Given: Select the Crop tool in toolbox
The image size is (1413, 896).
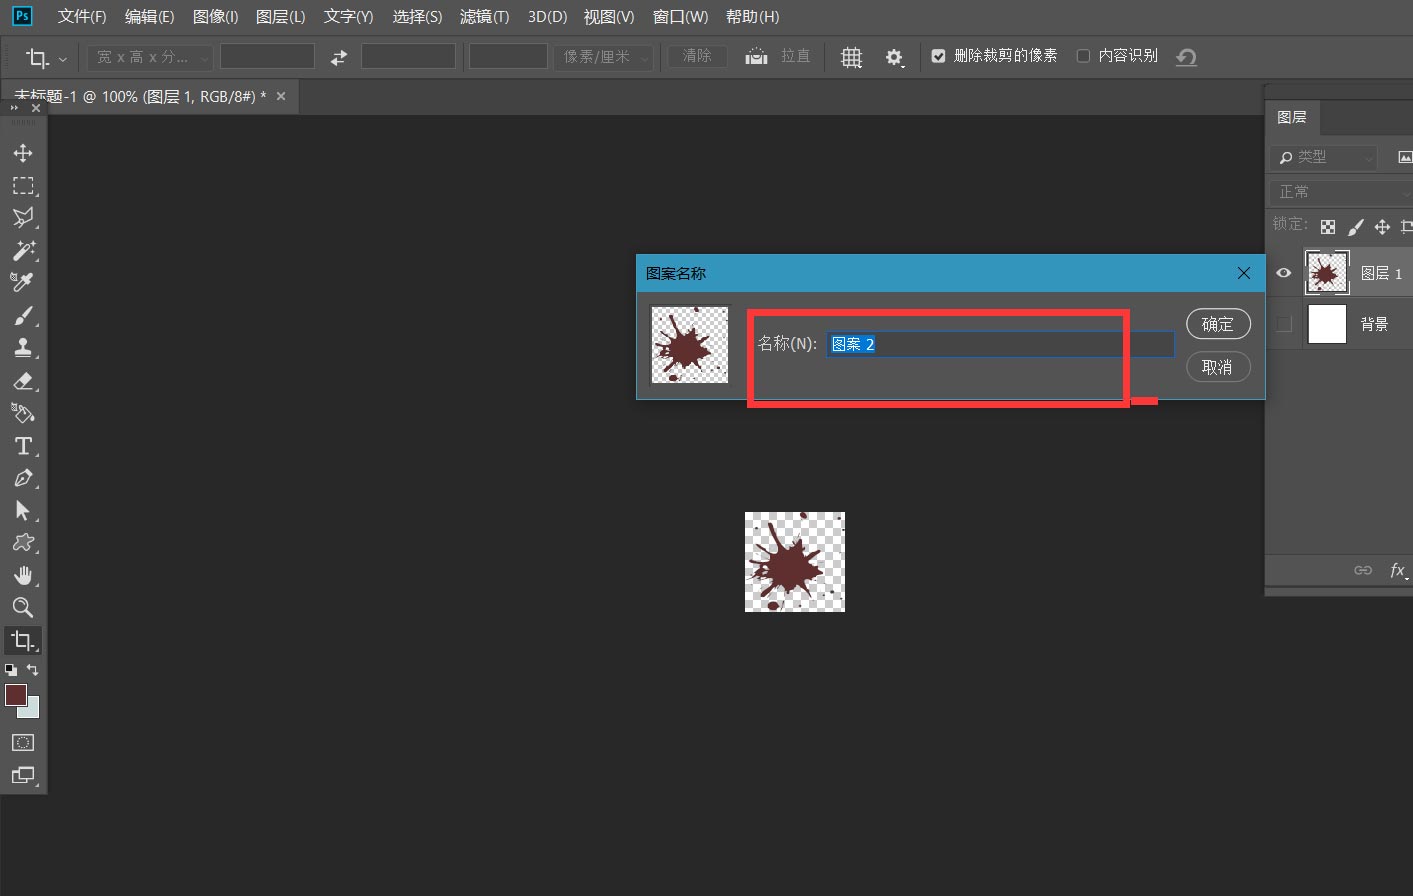Looking at the screenshot, I should (23, 640).
